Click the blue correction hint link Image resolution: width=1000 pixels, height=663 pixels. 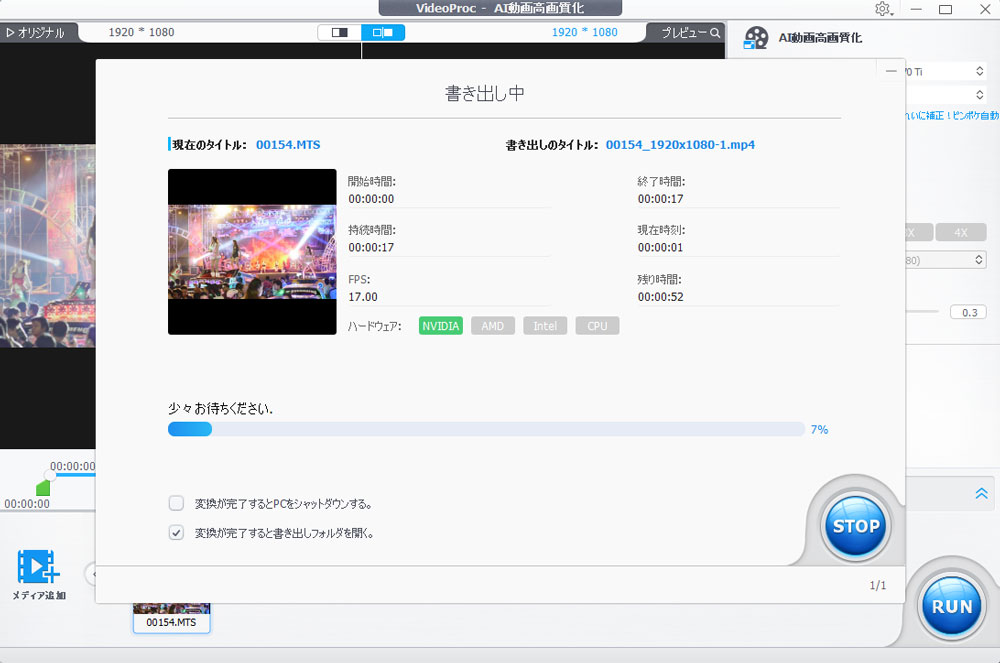click(952, 115)
